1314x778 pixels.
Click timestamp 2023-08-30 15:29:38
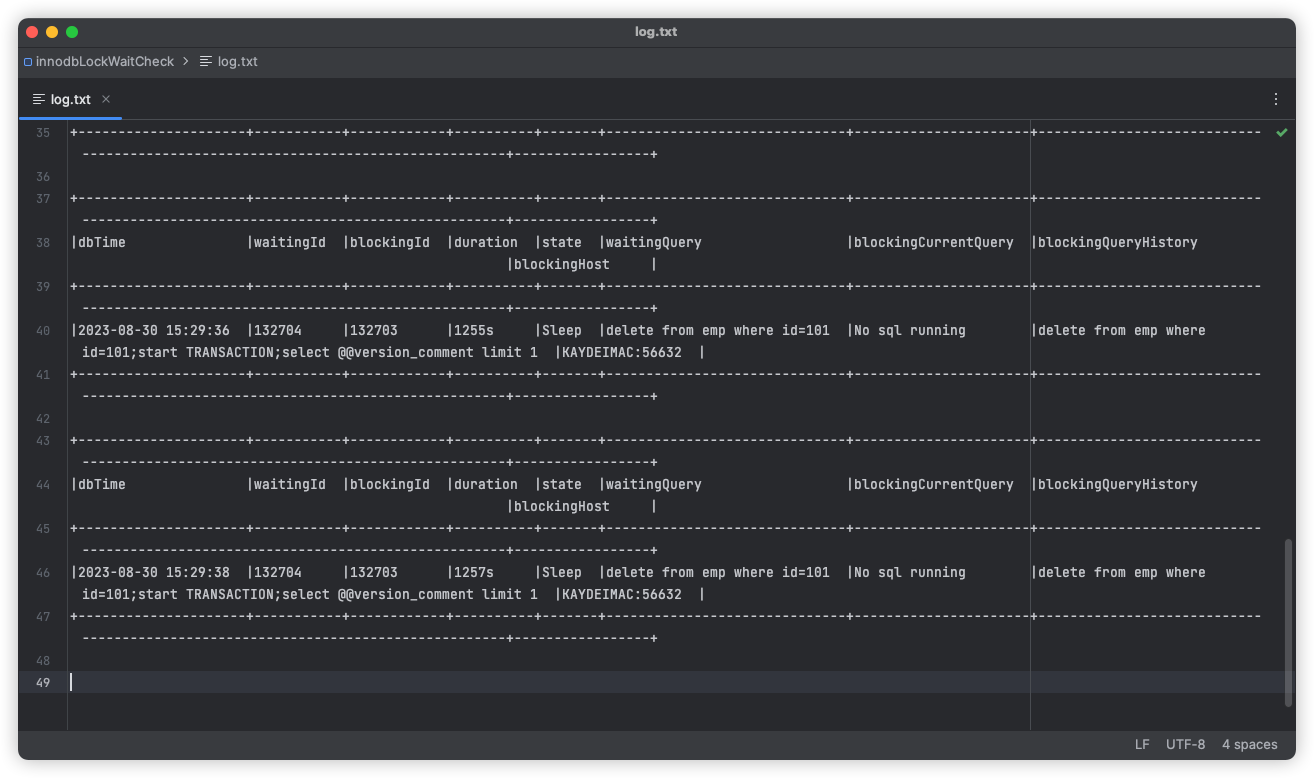[154, 572]
